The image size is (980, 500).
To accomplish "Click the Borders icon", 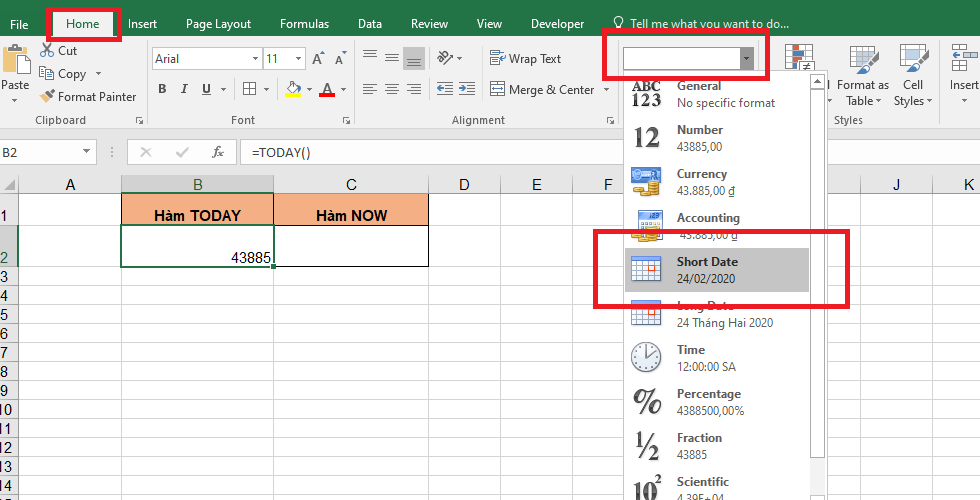I will click(x=251, y=90).
